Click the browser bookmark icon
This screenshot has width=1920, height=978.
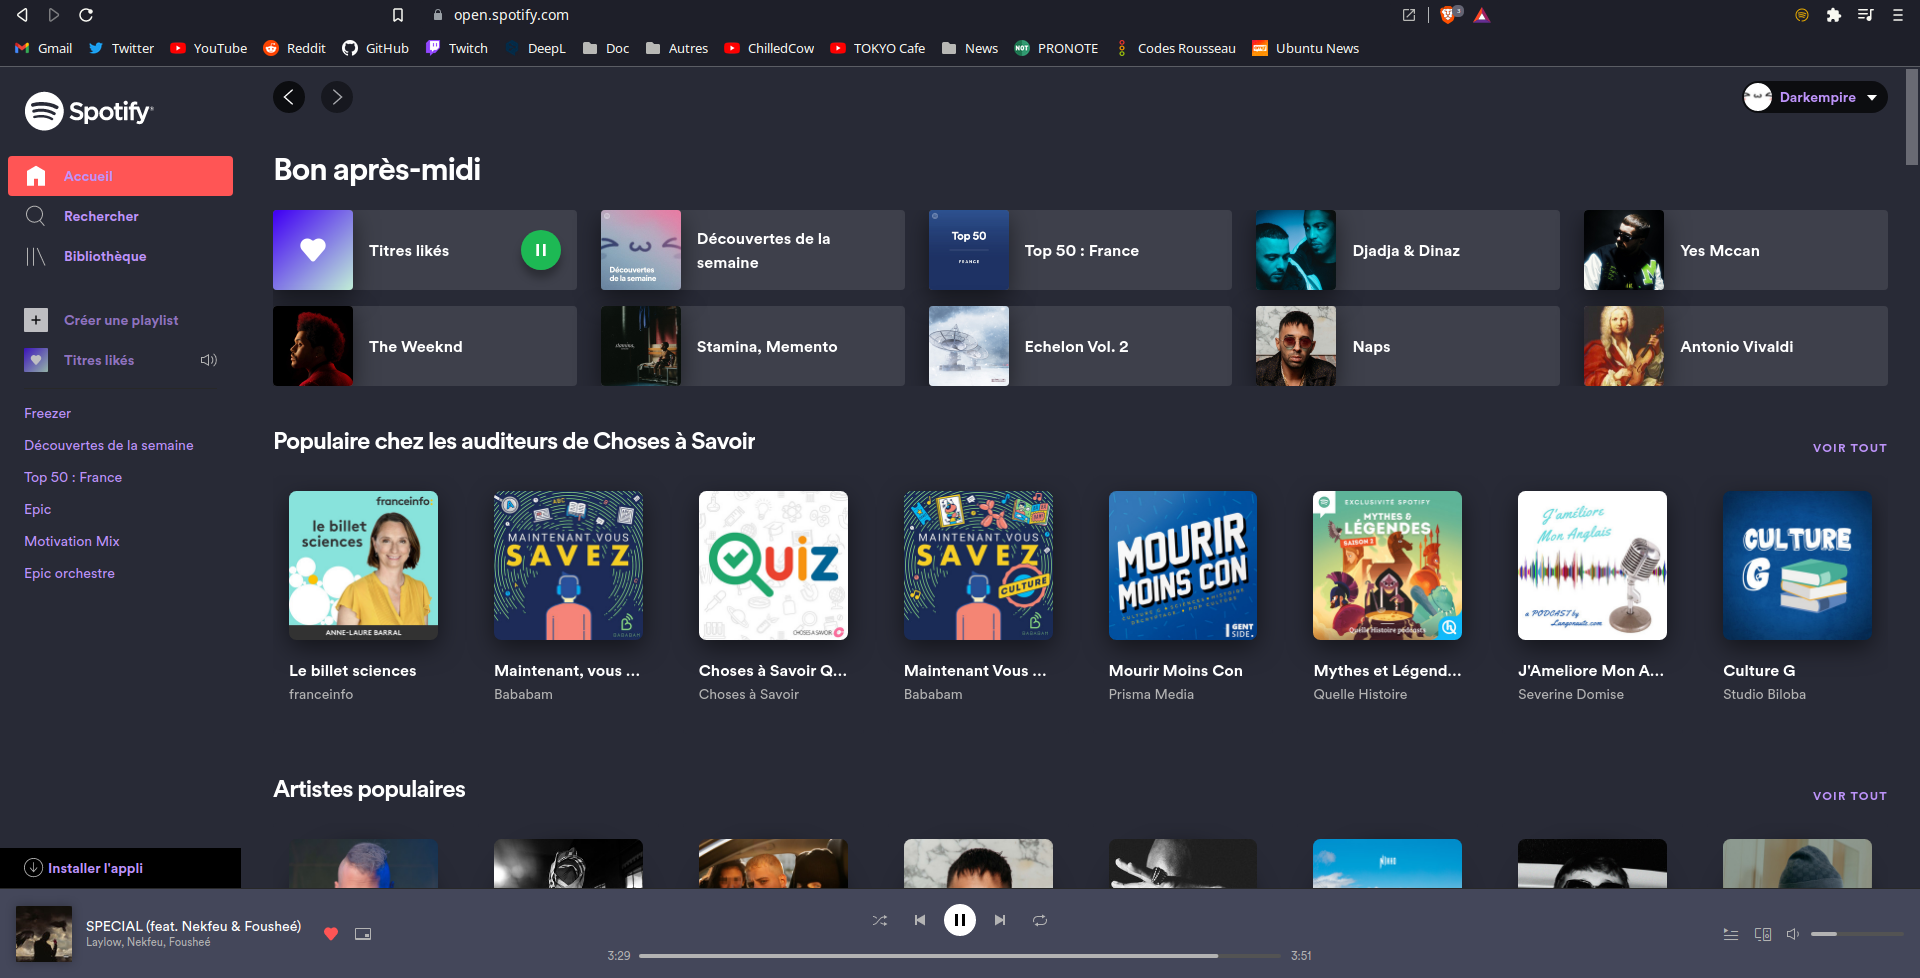[x=398, y=15]
